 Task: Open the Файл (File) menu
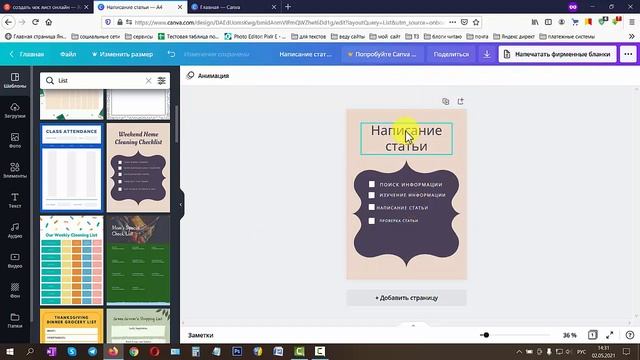pyautogui.click(x=68, y=54)
